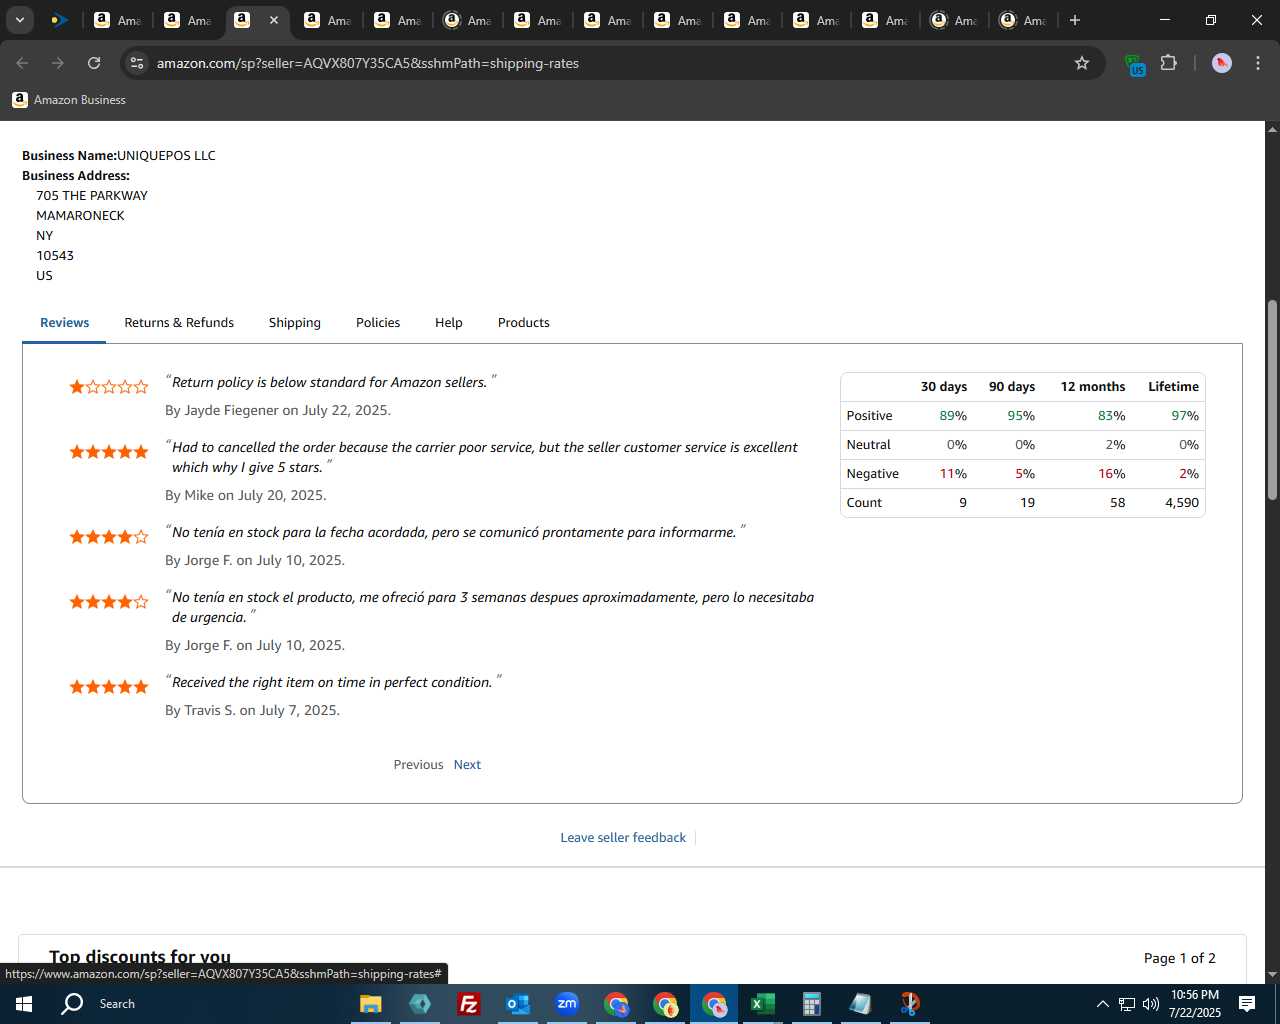
Task: Open Chrome's three-dot menu
Action: click(x=1256, y=63)
